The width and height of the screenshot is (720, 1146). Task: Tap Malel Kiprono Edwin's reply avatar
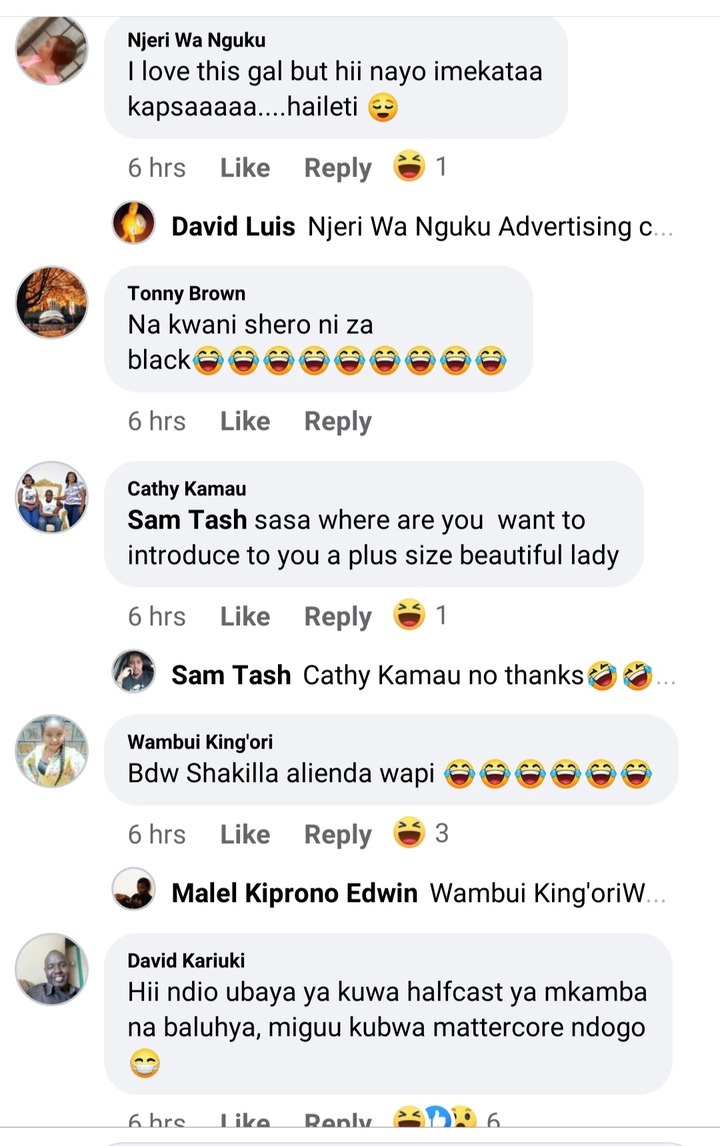[134, 889]
